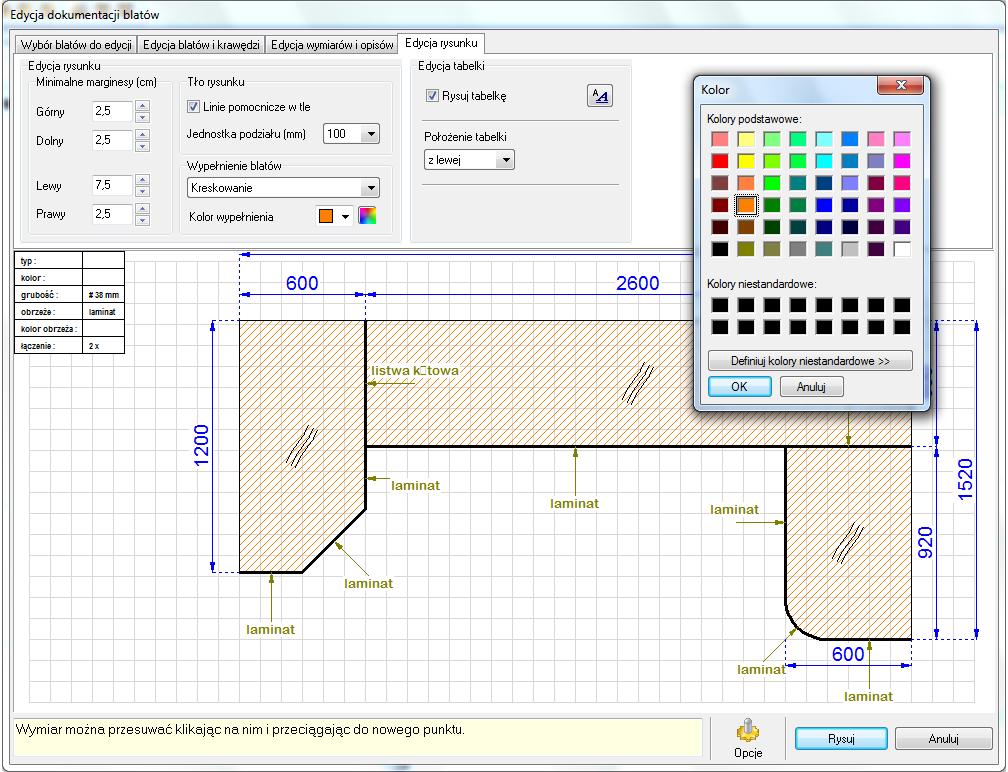Screen dimensions: 1008x772
Task: Decrease the Górny margin value
Action: coord(143,117)
